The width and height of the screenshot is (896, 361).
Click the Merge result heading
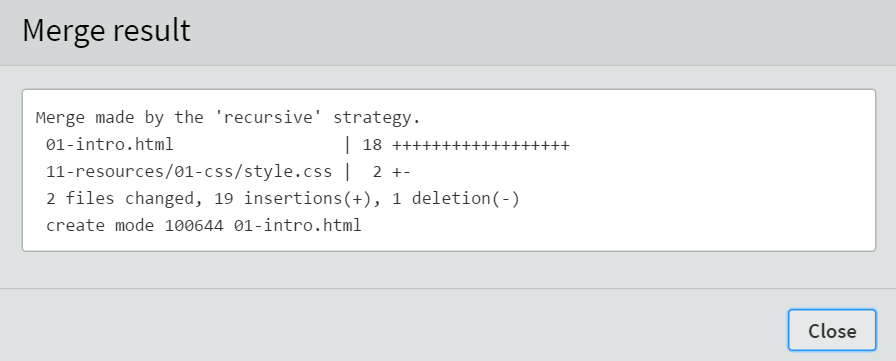coord(106,30)
